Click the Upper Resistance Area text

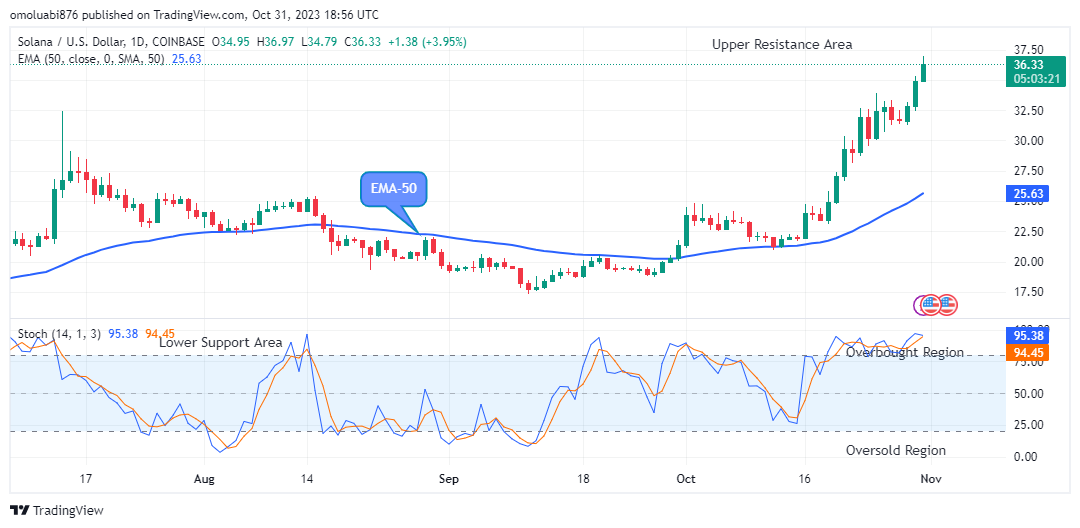782,45
